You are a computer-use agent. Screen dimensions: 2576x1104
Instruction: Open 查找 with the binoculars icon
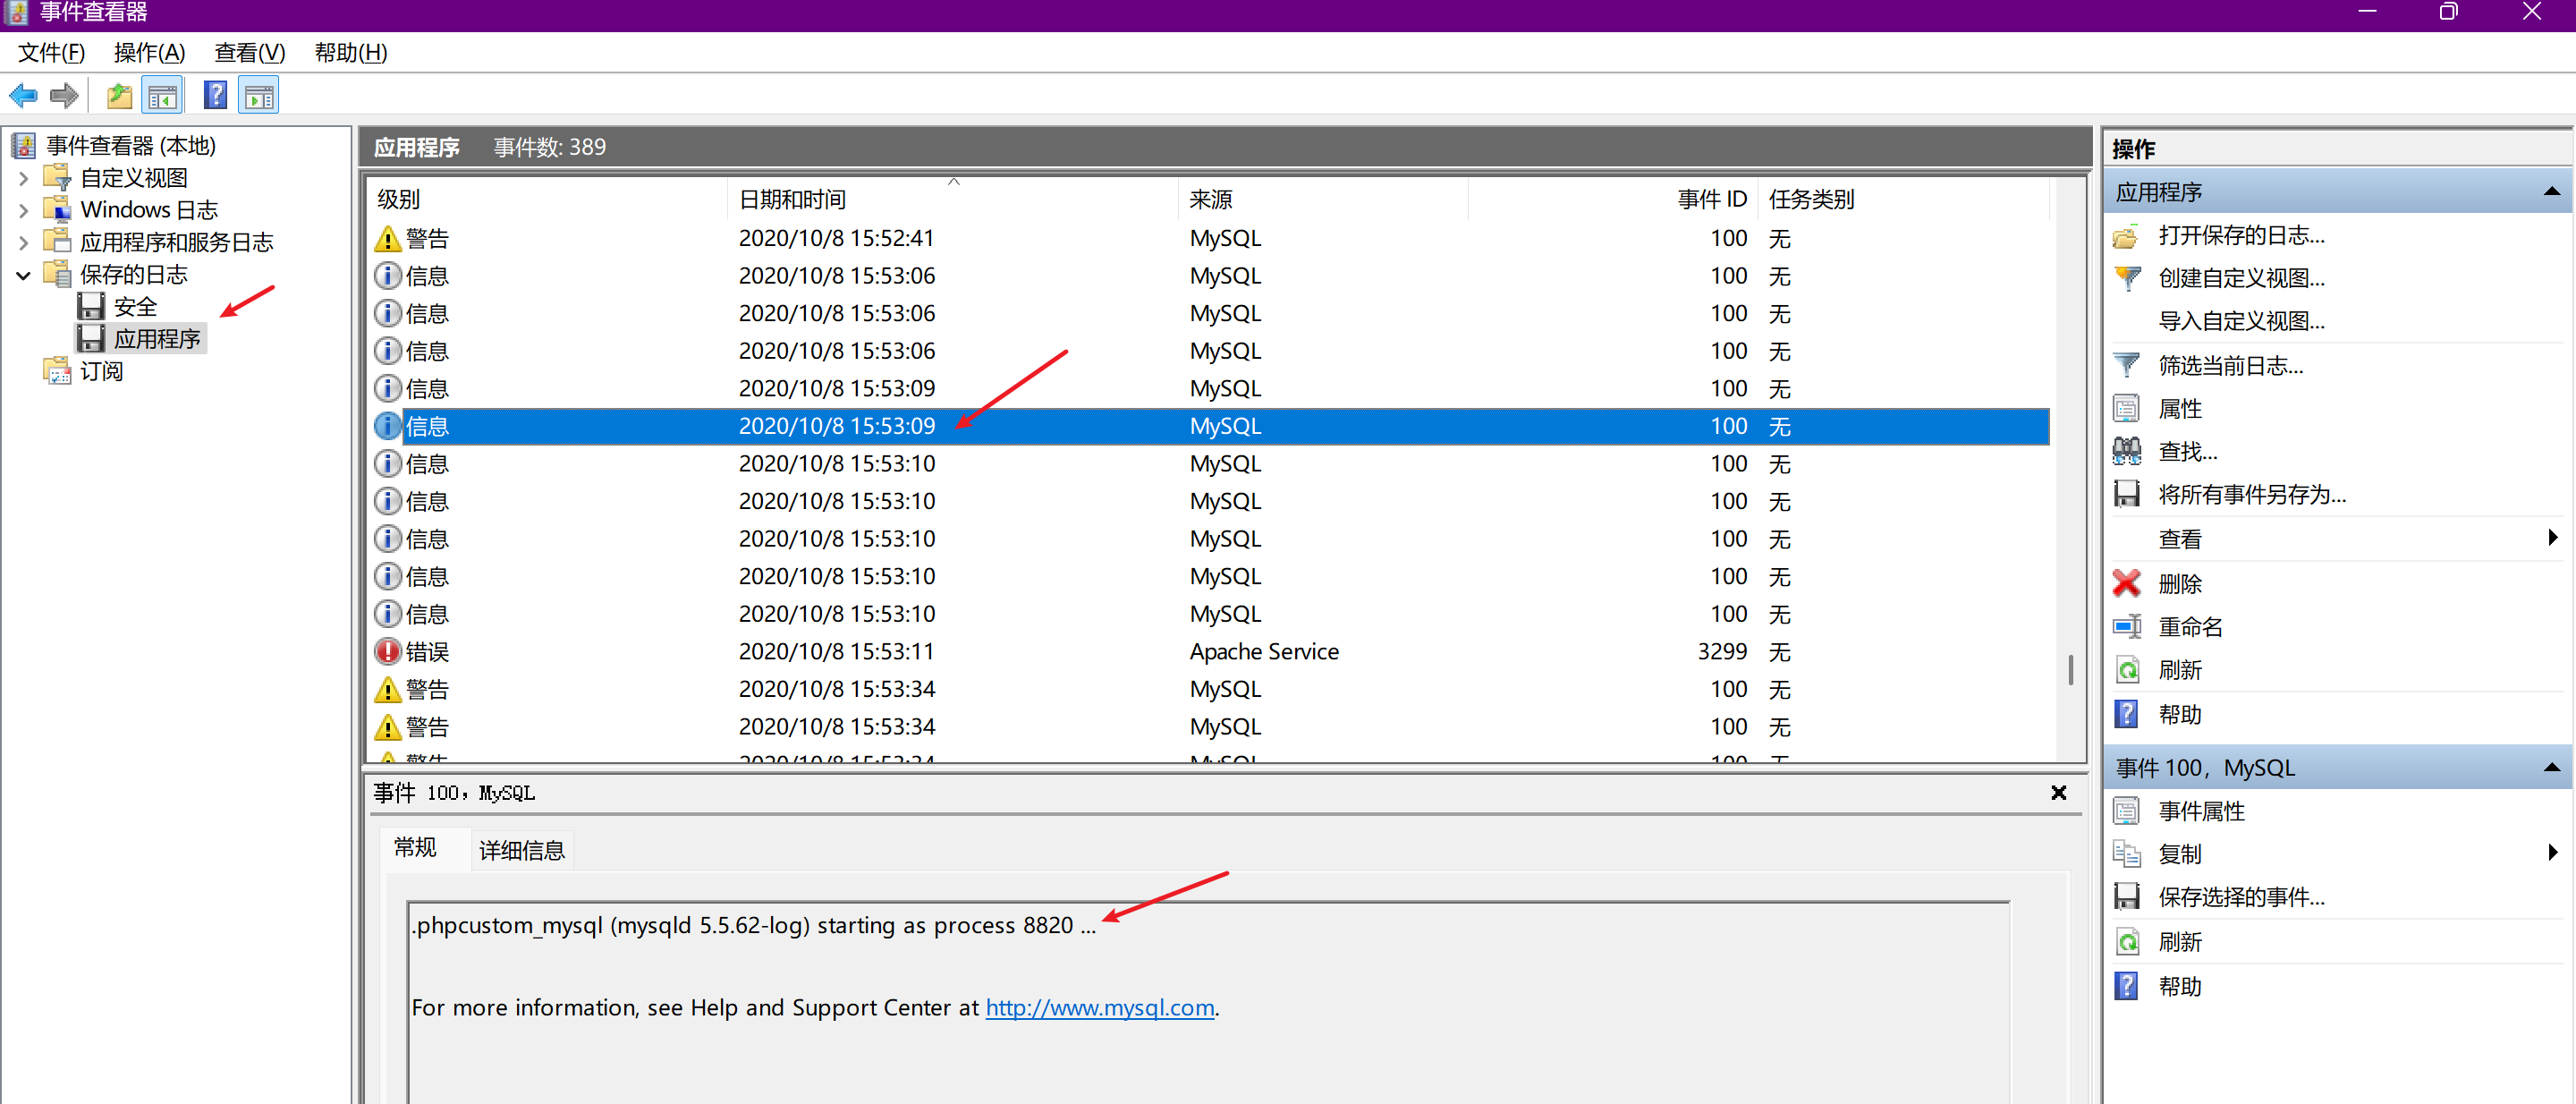pyautogui.click(x=2186, y=452)
